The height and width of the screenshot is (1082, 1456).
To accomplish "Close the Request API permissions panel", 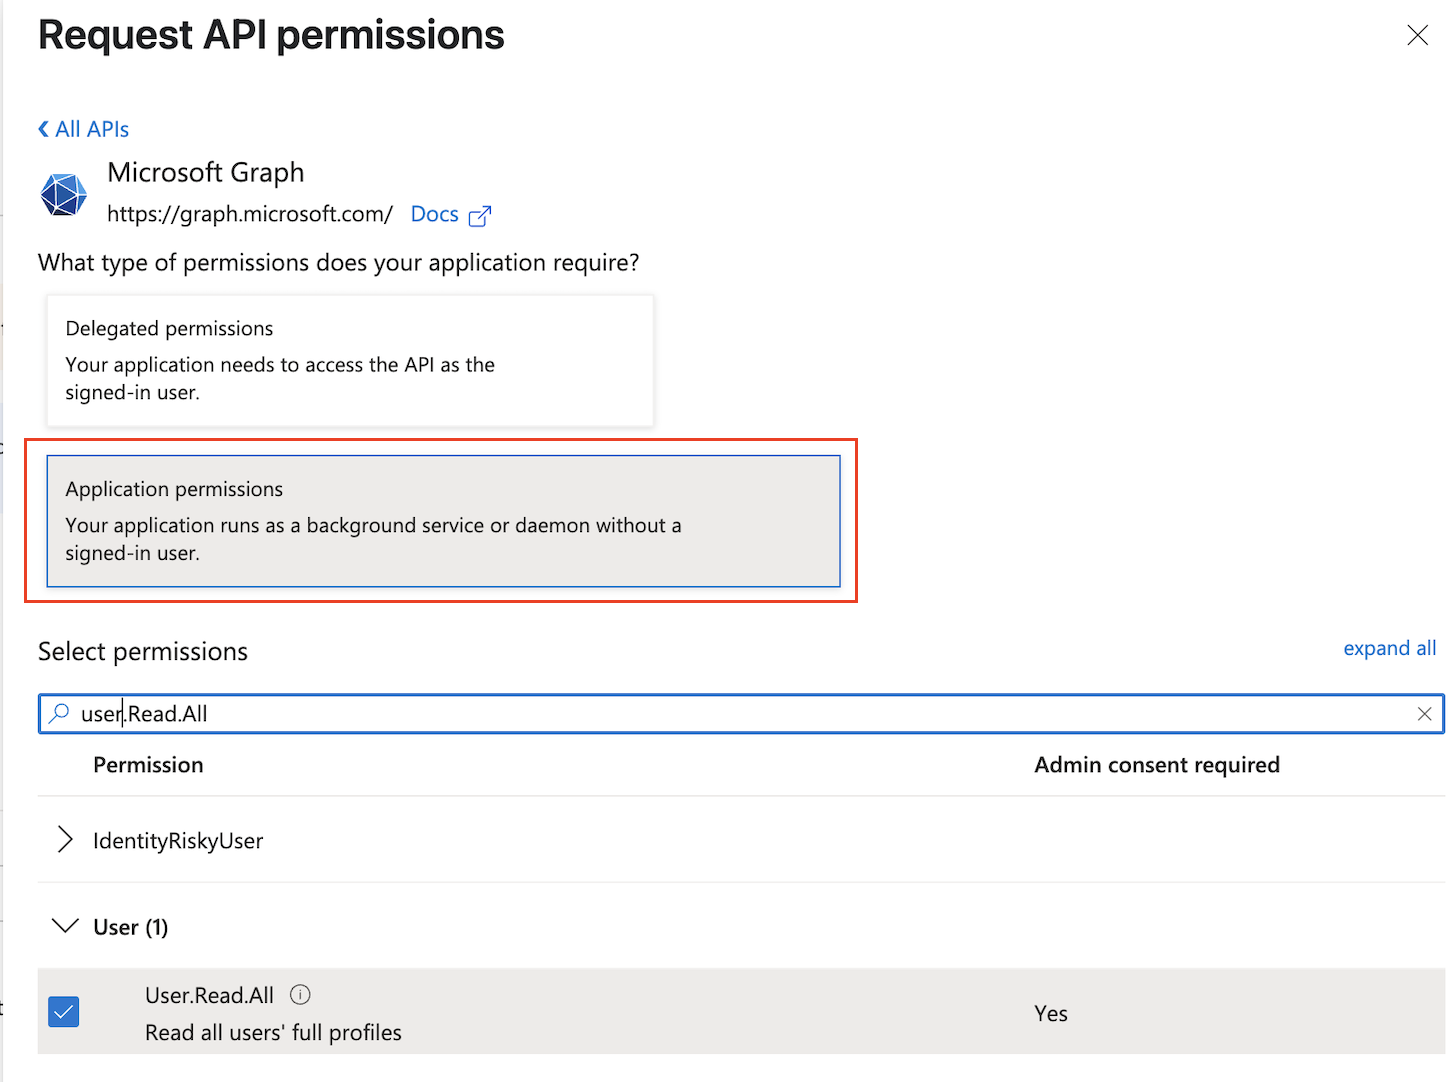I will [1417, 35].
